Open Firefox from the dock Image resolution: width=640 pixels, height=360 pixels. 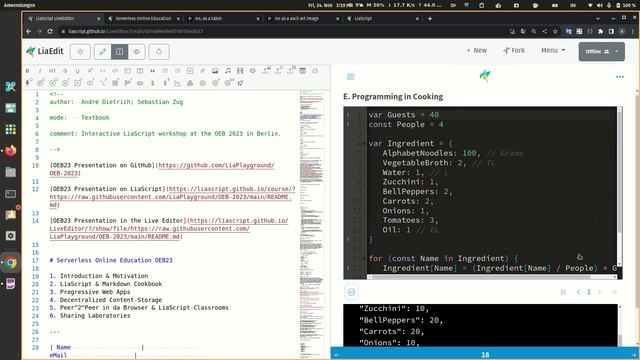[11, 151]
